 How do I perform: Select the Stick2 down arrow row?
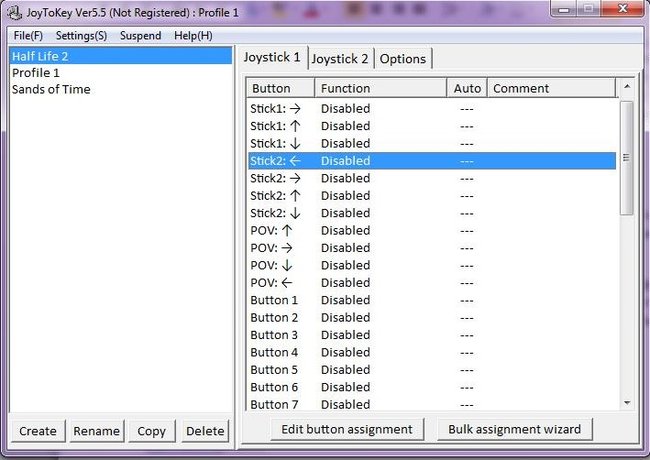pyautogui.click(x=432, y=213)
